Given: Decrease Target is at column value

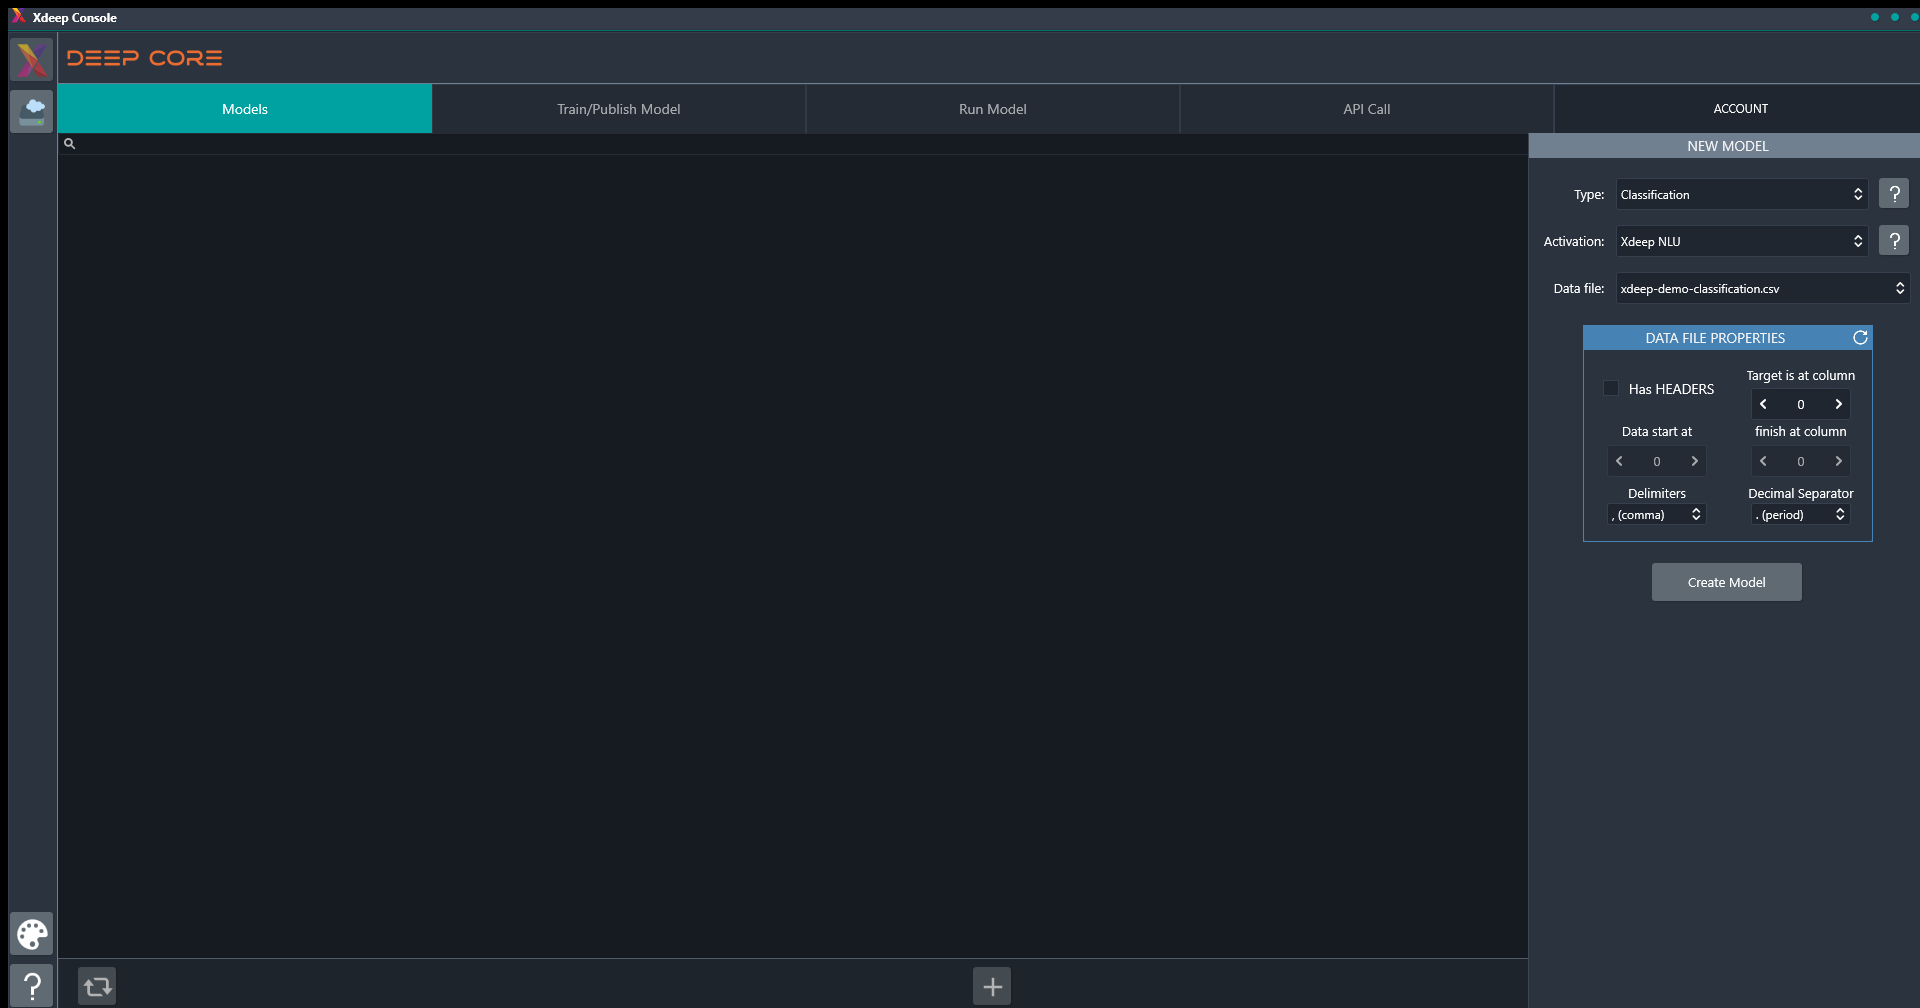Looking at the screenshot, I should tap(1764, 404).
